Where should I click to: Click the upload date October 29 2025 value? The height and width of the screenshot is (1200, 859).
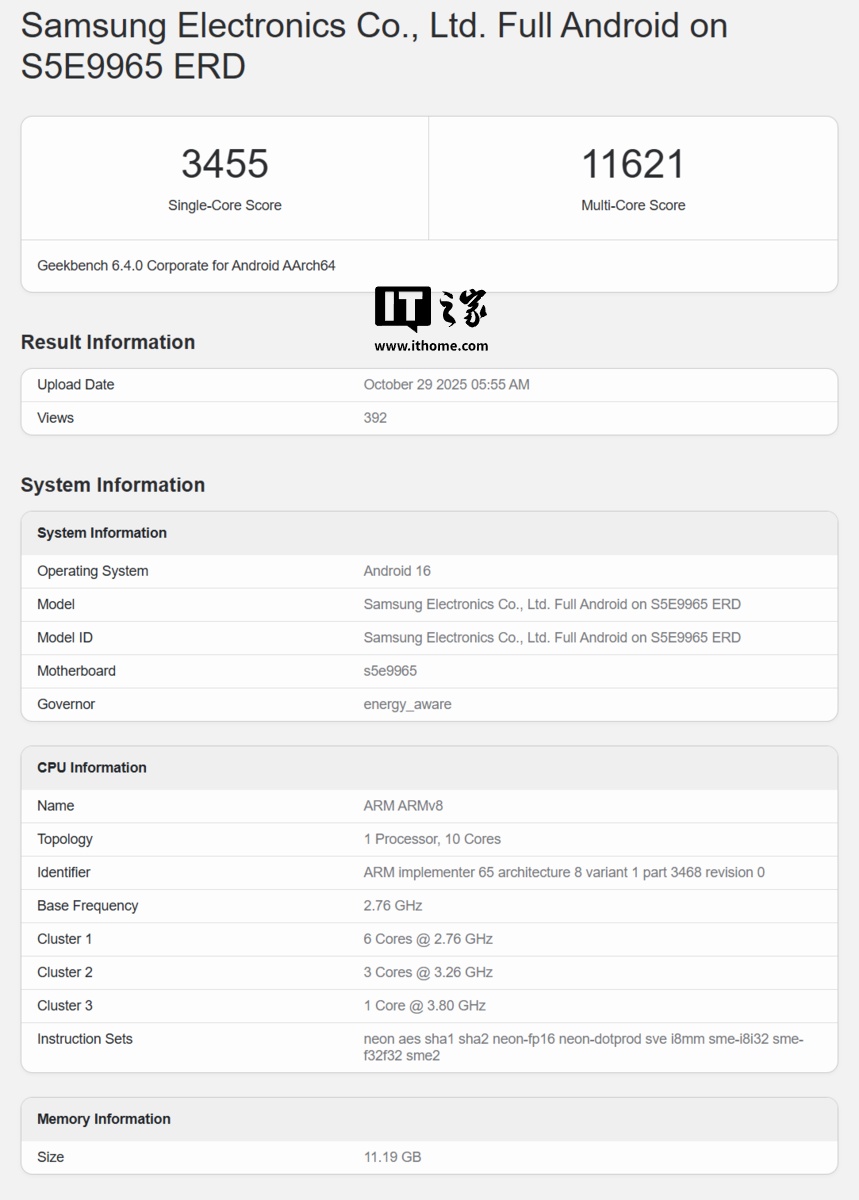click(446, 385)
